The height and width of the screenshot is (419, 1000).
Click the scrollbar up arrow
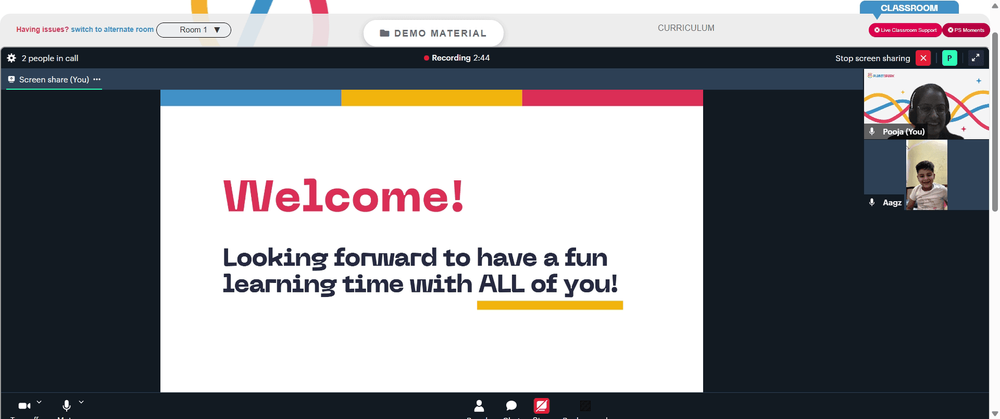coord(995,5)
